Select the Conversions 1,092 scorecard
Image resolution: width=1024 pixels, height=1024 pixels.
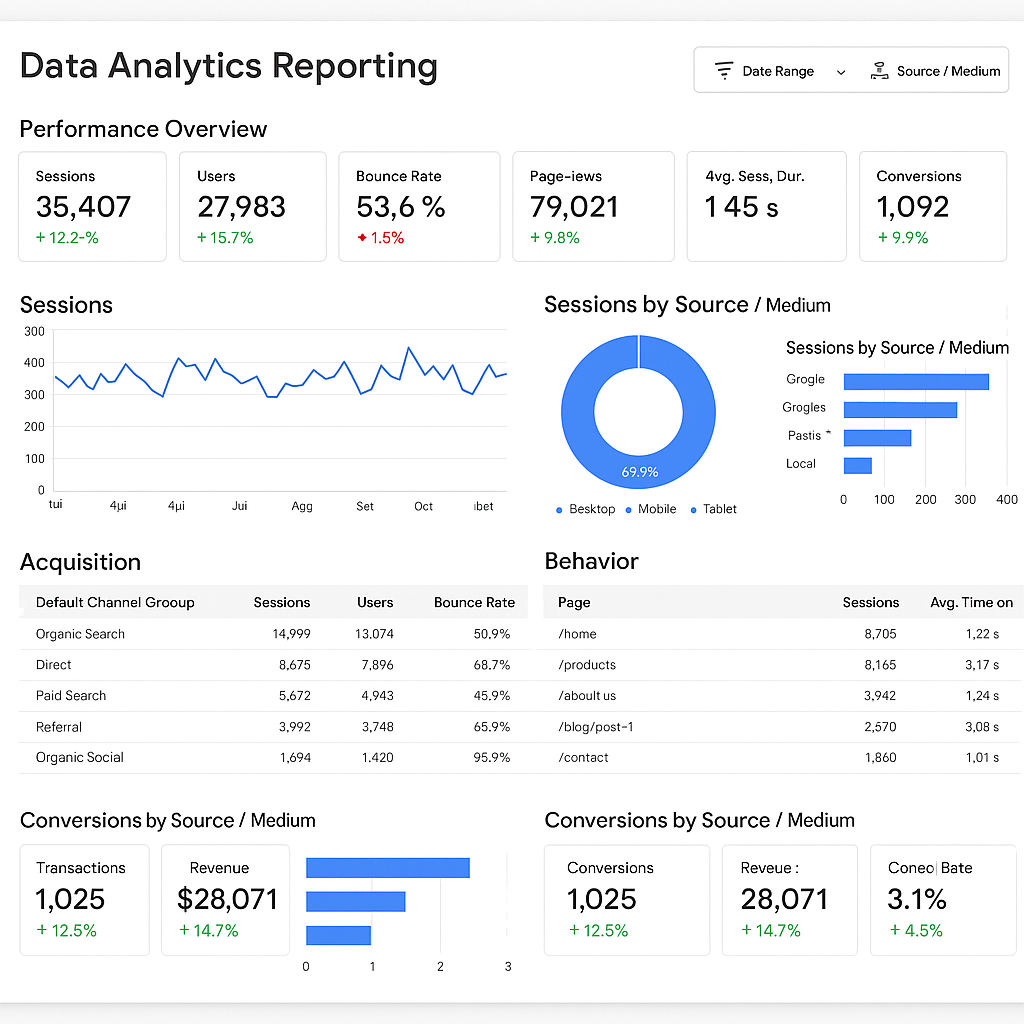pos(933,206)
